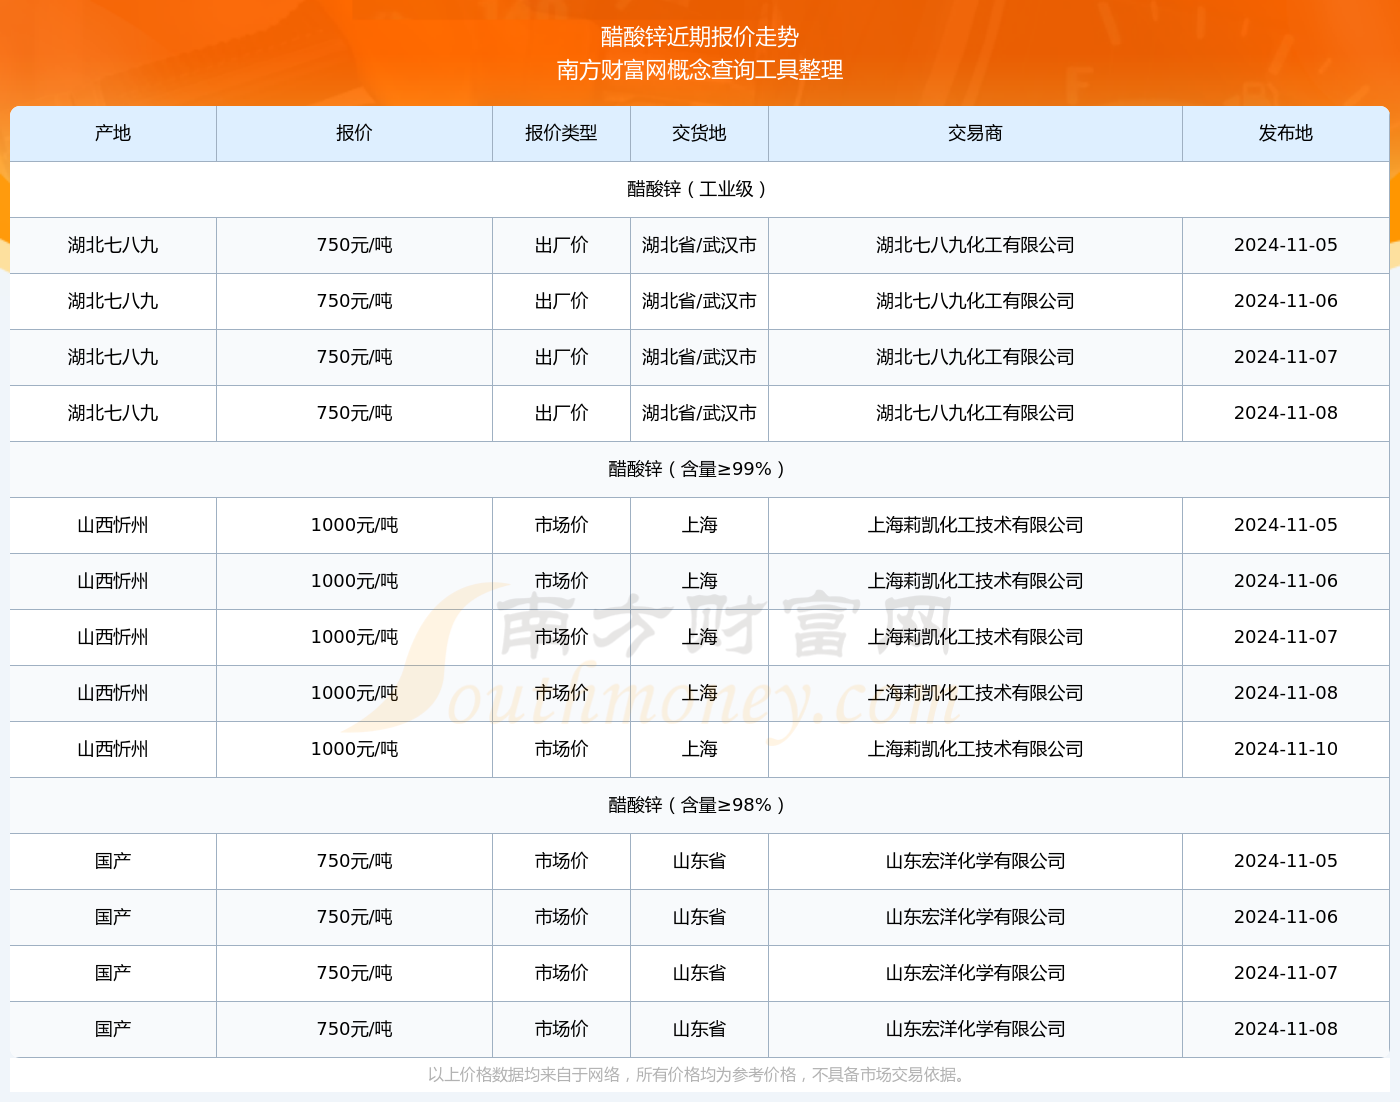
Task: Click 出厂价 in 湖北七八九 row dated 2024-11-07
Action: pos(561,357)
